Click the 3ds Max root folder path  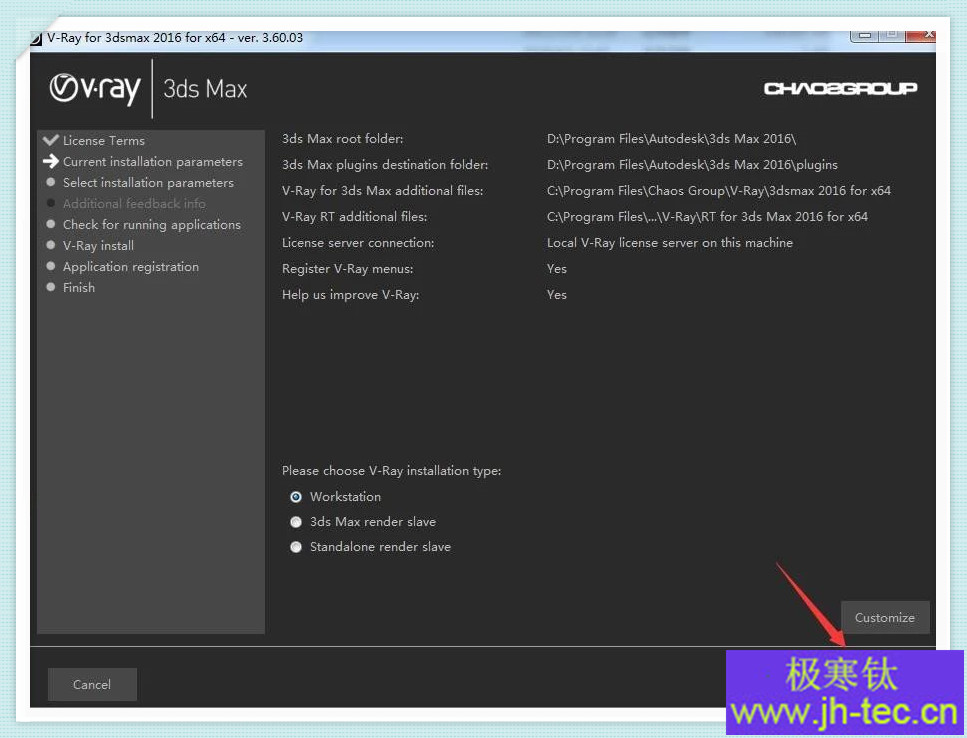coord(671,139)
